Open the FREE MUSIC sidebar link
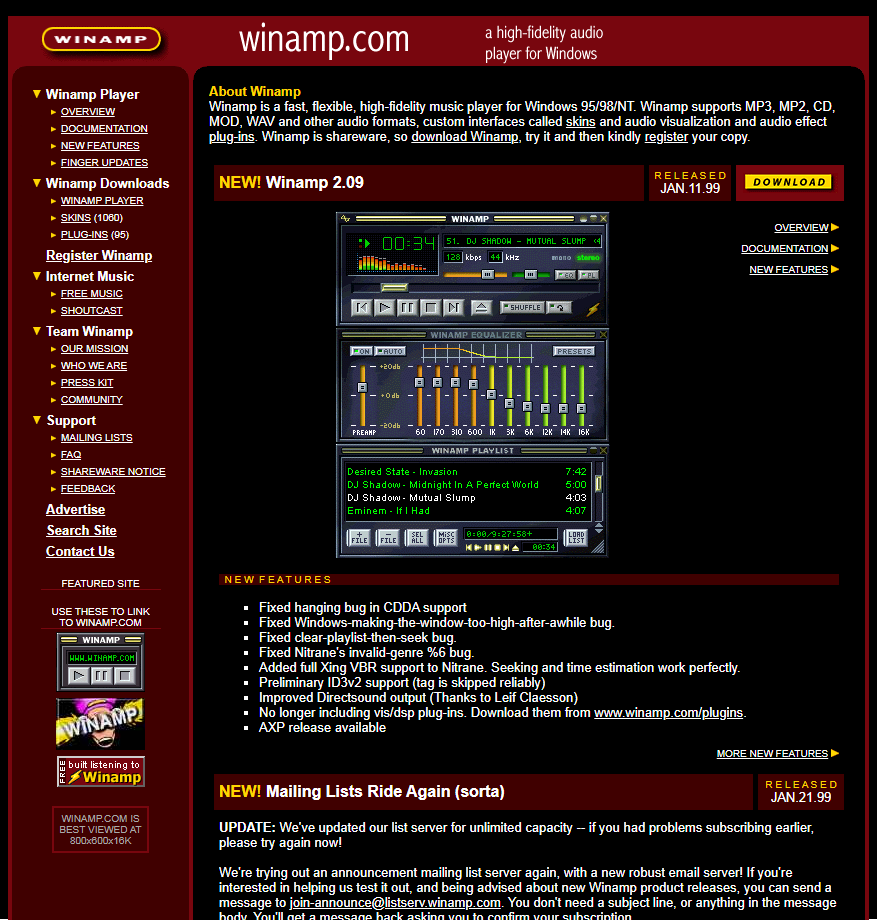The width and height of the screenshot is (877, 920). [92, 293]
